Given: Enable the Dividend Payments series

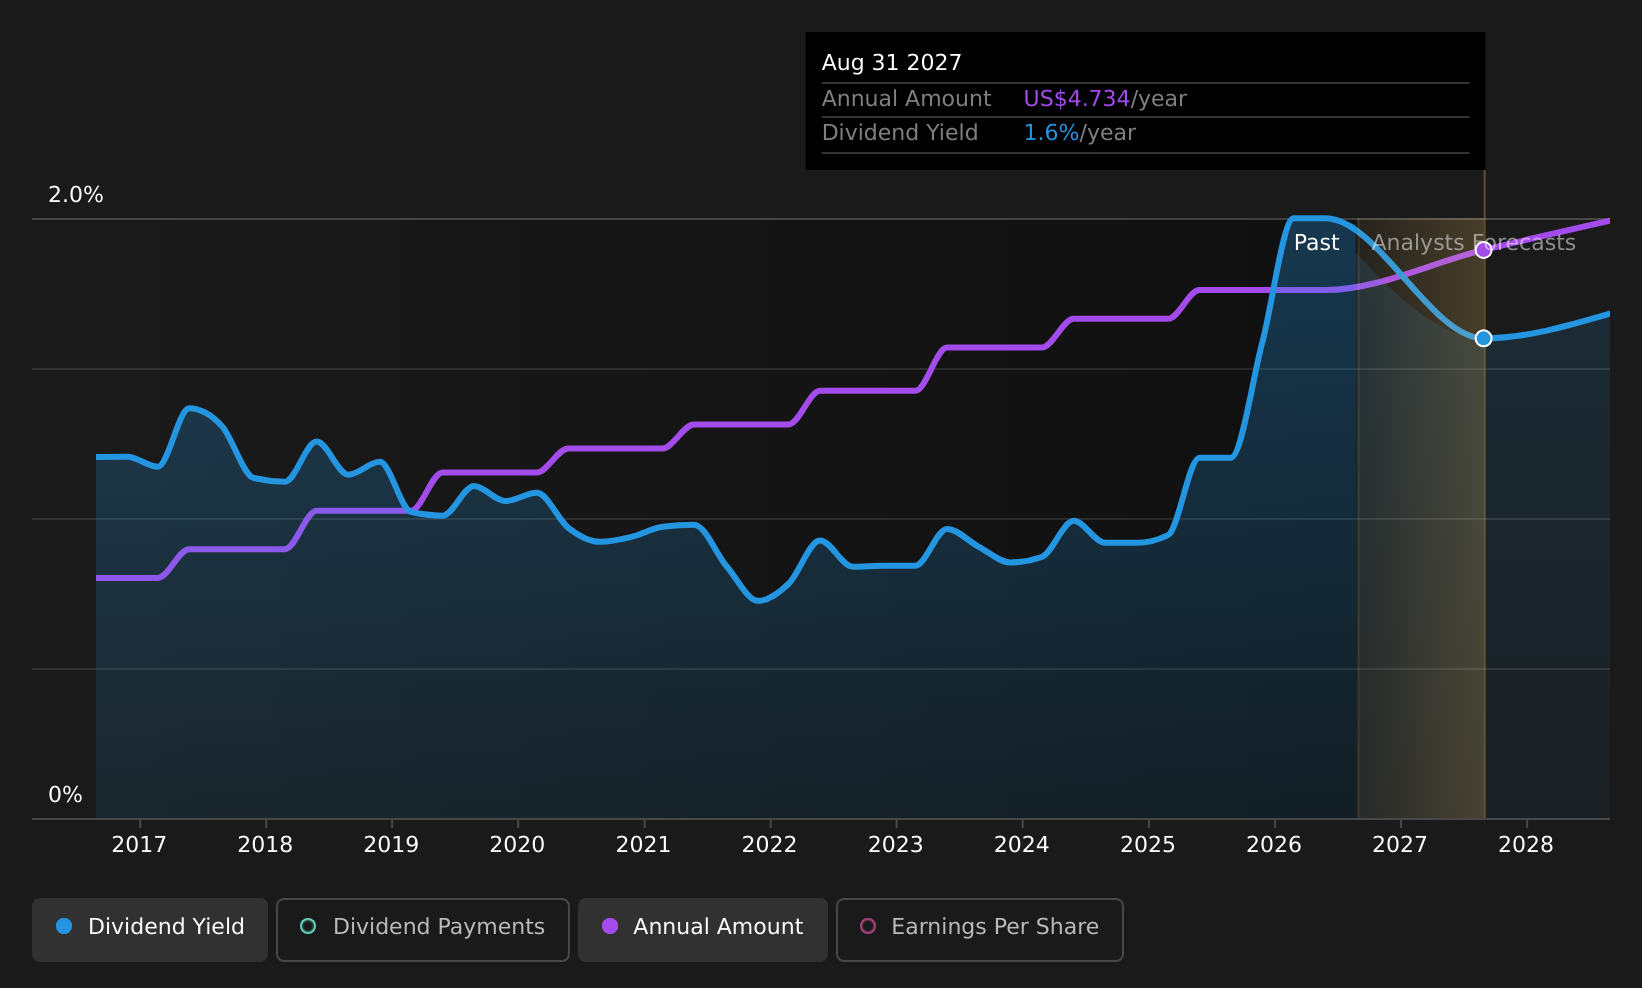Looking at the screenshot, I should coord(422,929).
